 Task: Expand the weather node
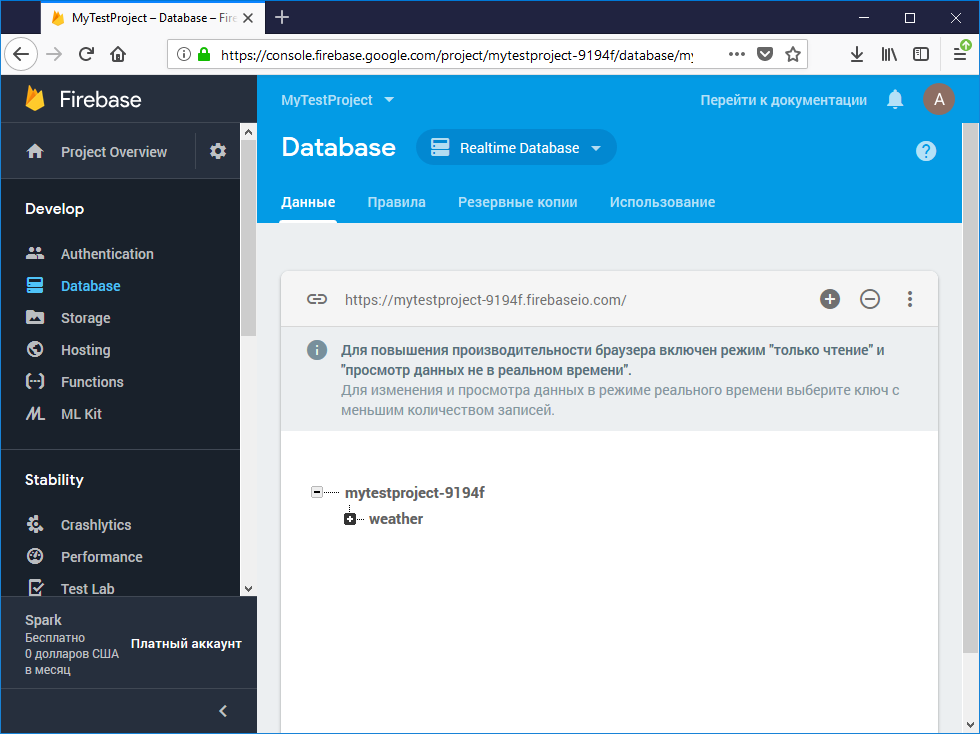350,519
